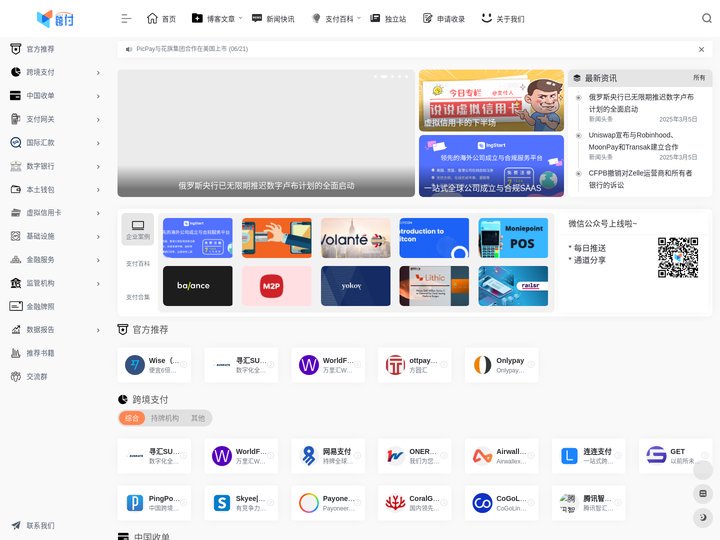Image resolution: width=720 pixels, height=540 pixels.
Task: Open the Wise recommended card
Action: pyautogui.click(x=154, y=365)
